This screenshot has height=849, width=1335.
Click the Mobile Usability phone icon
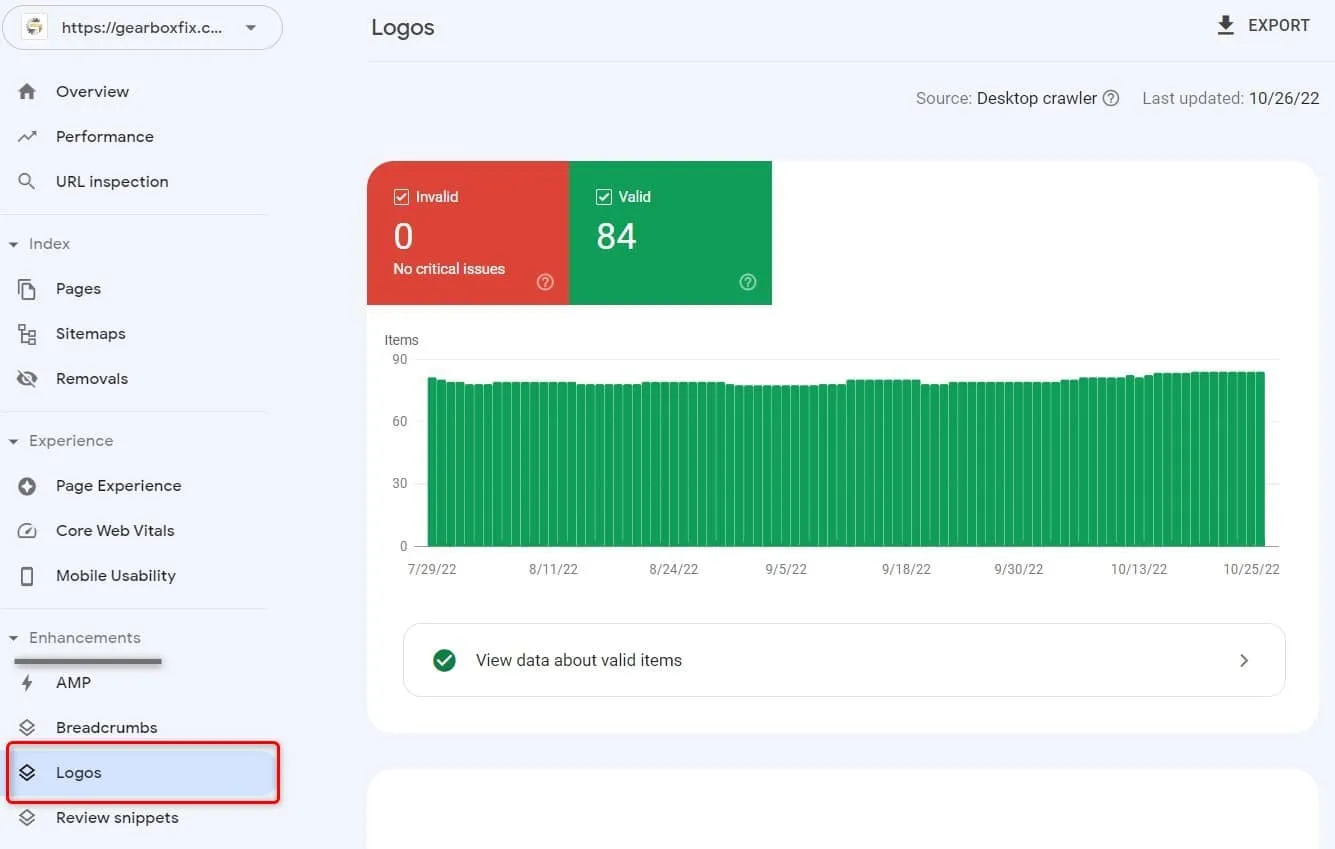click(x=27, y=576)
